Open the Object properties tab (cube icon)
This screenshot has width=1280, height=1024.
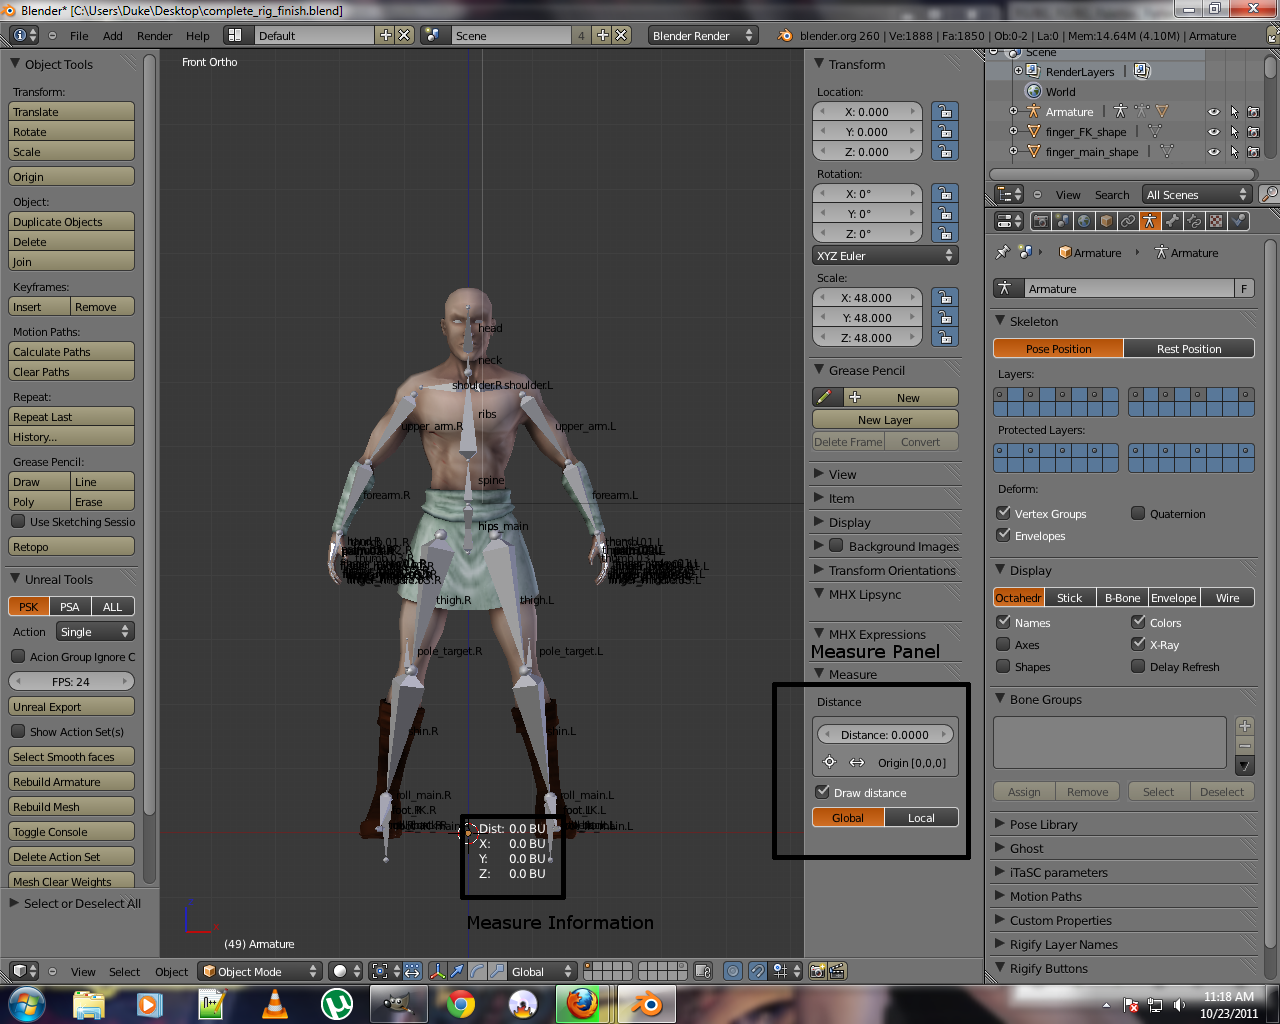1106,221
